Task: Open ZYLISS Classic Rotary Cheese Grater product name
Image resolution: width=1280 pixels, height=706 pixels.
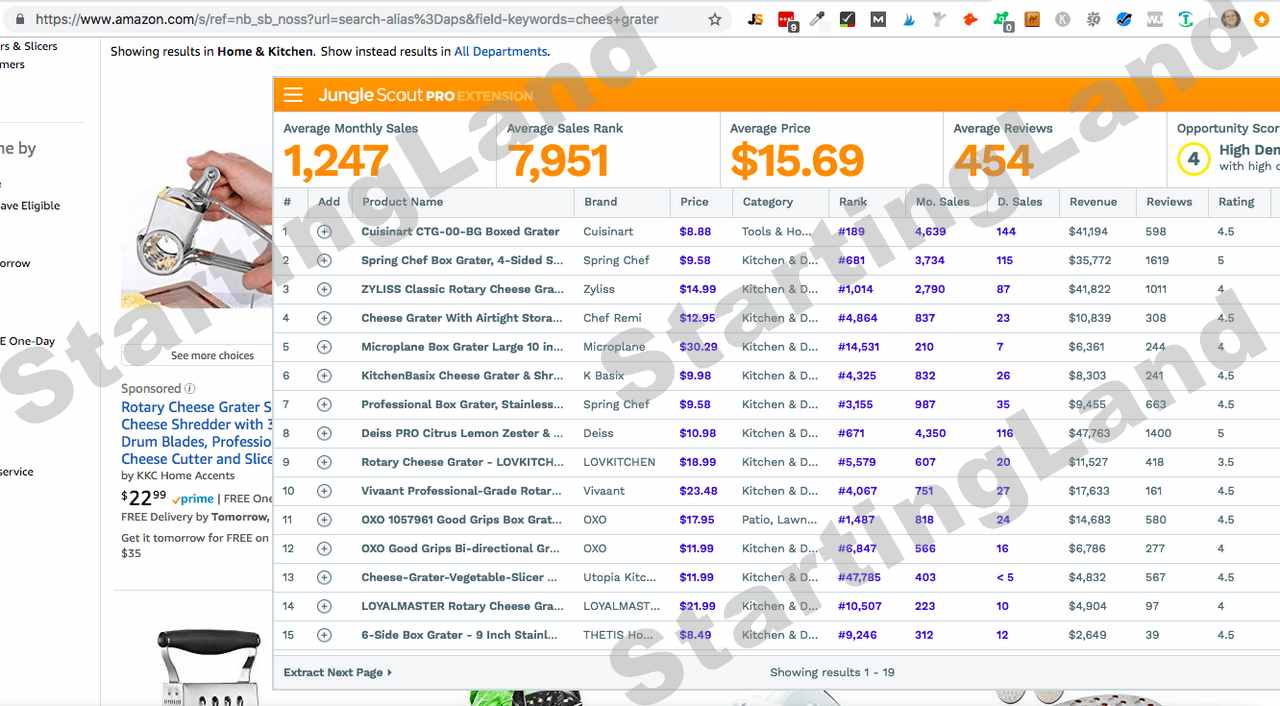Action: coord(462,290)
